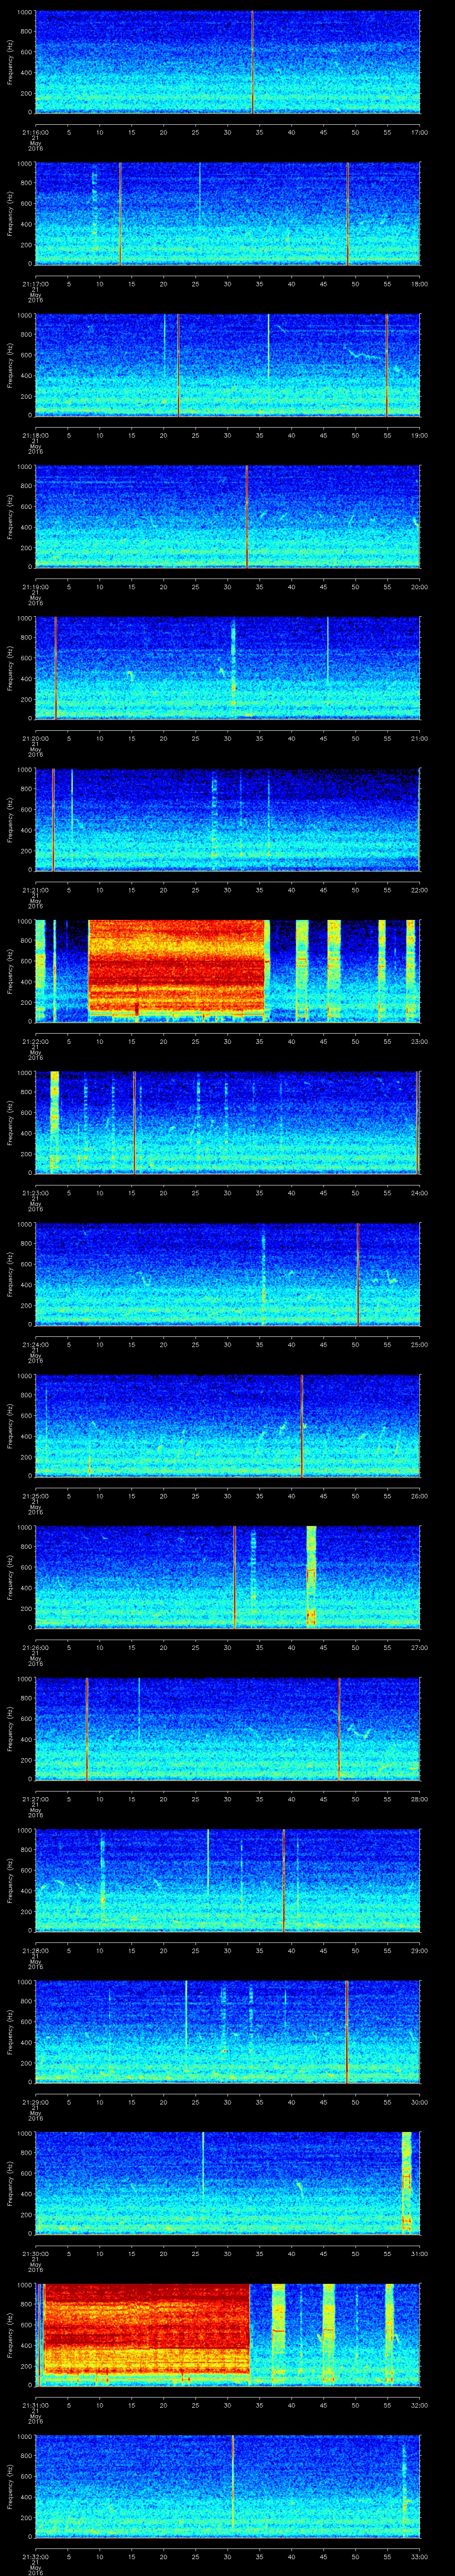Open the spectrogram panel starting at 21:17:00
455x2576 pixels.
click(227, 214)
